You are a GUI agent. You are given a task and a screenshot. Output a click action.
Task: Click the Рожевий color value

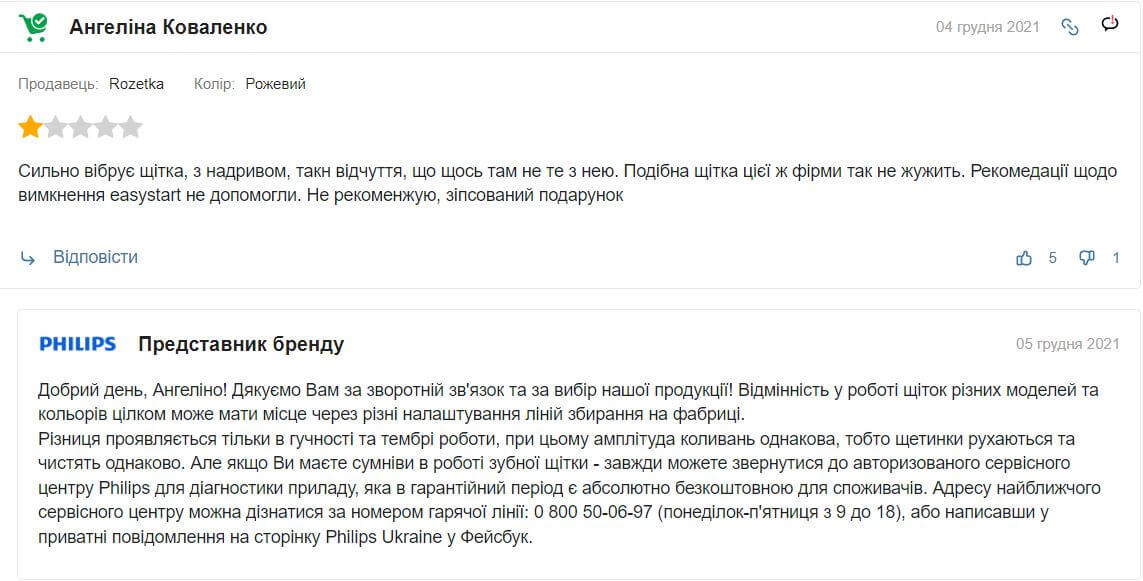pyautogui.click(x=275, y=84)
